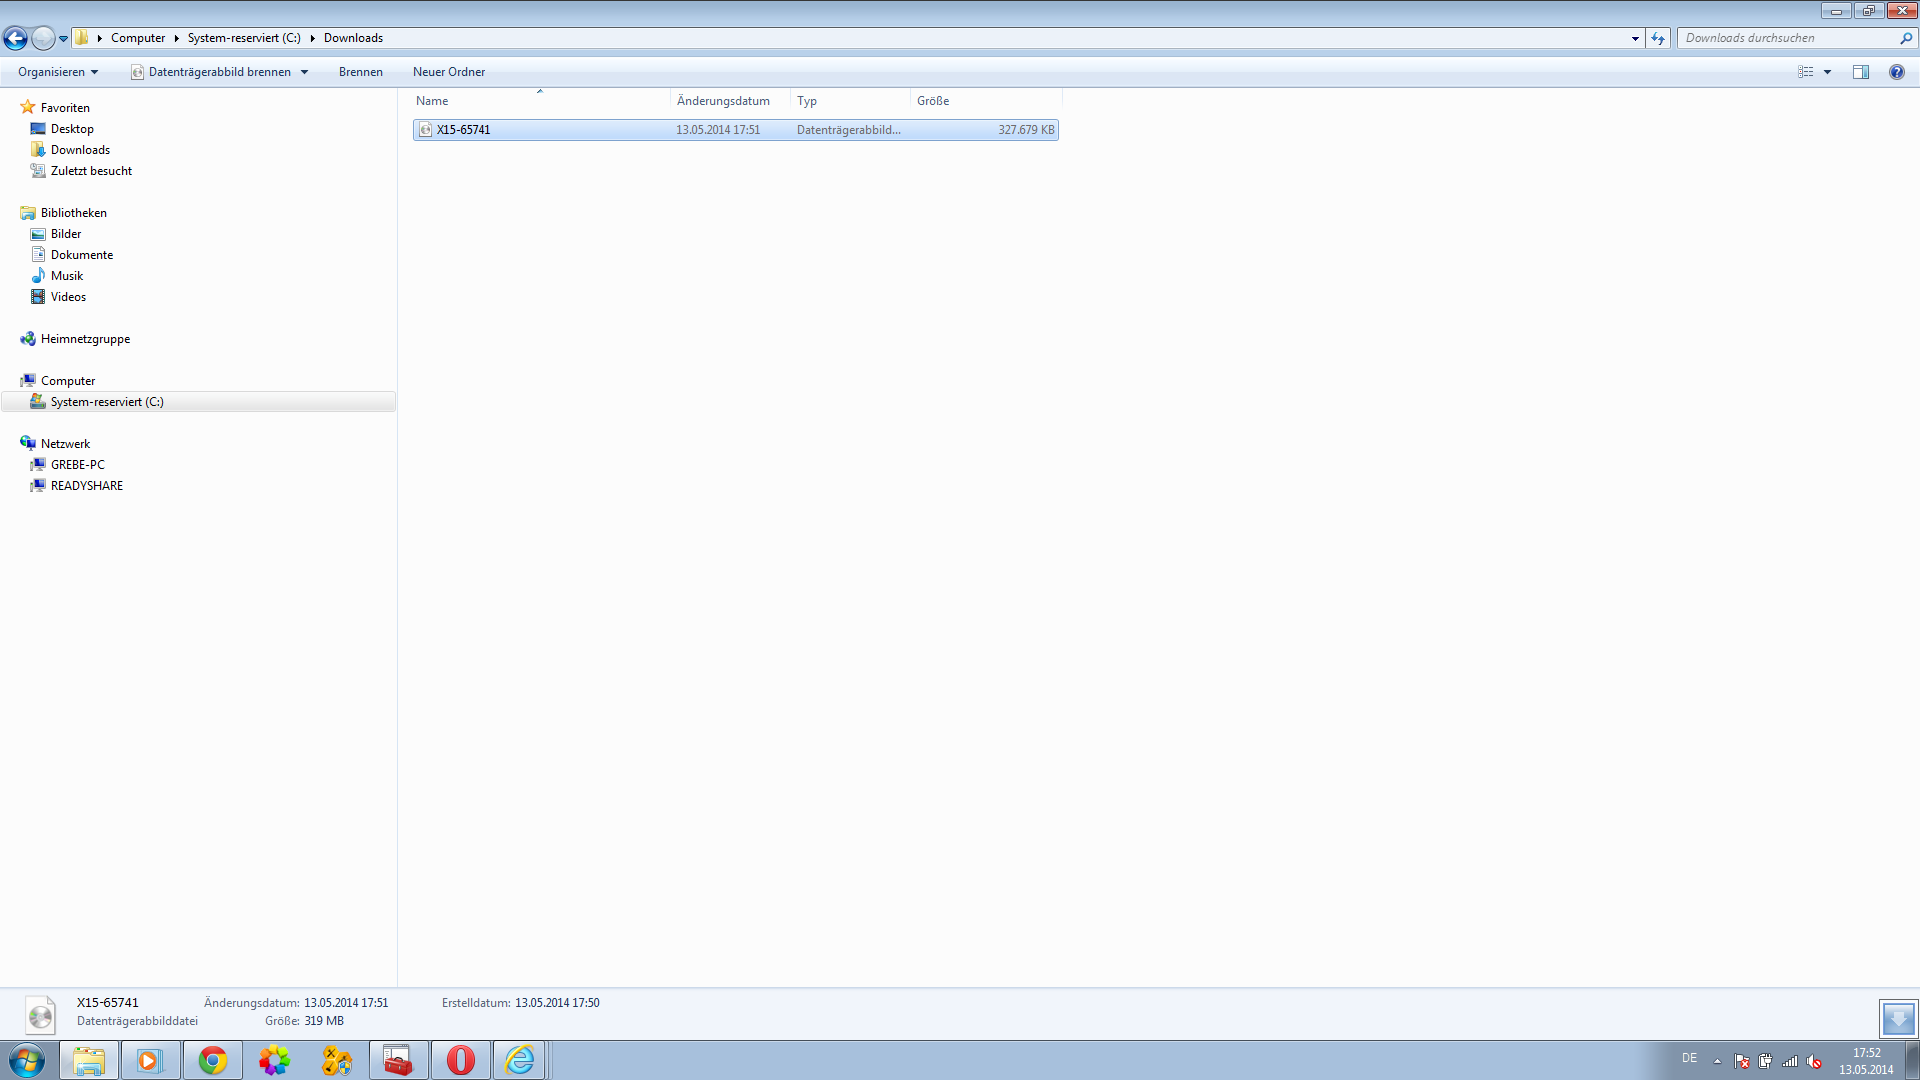1920x1080 pixels.
Task: Select Zuletzt besucht in the sidebar
Action: 91,171
